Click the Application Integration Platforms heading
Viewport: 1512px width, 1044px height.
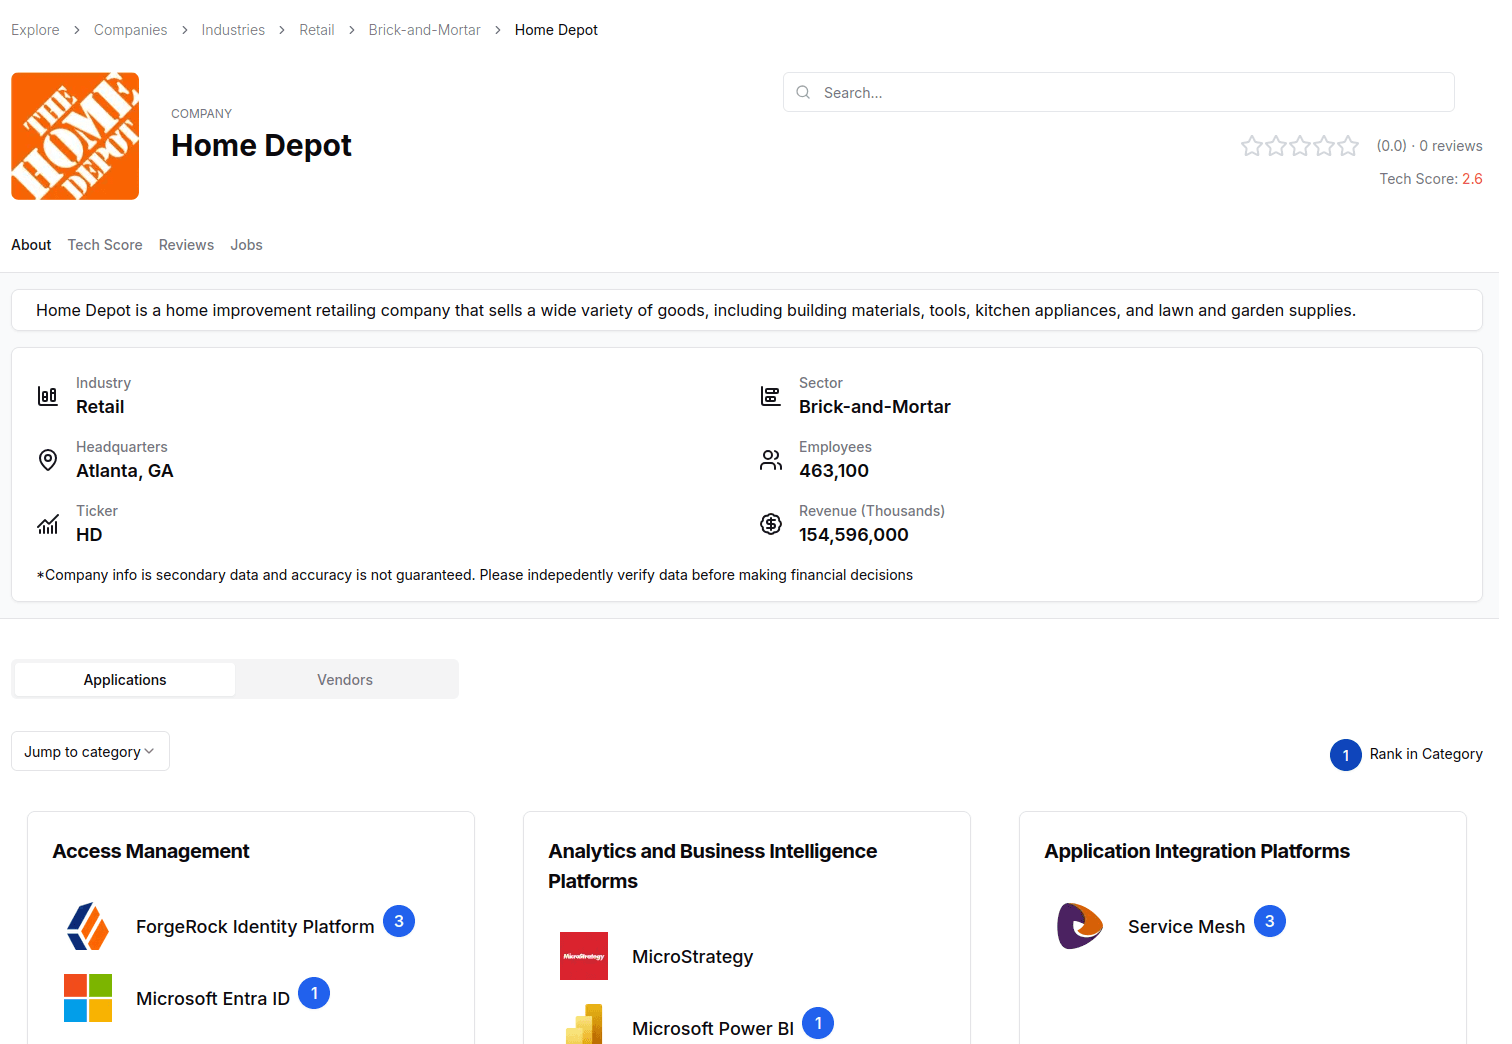(x=1197, y=851)
